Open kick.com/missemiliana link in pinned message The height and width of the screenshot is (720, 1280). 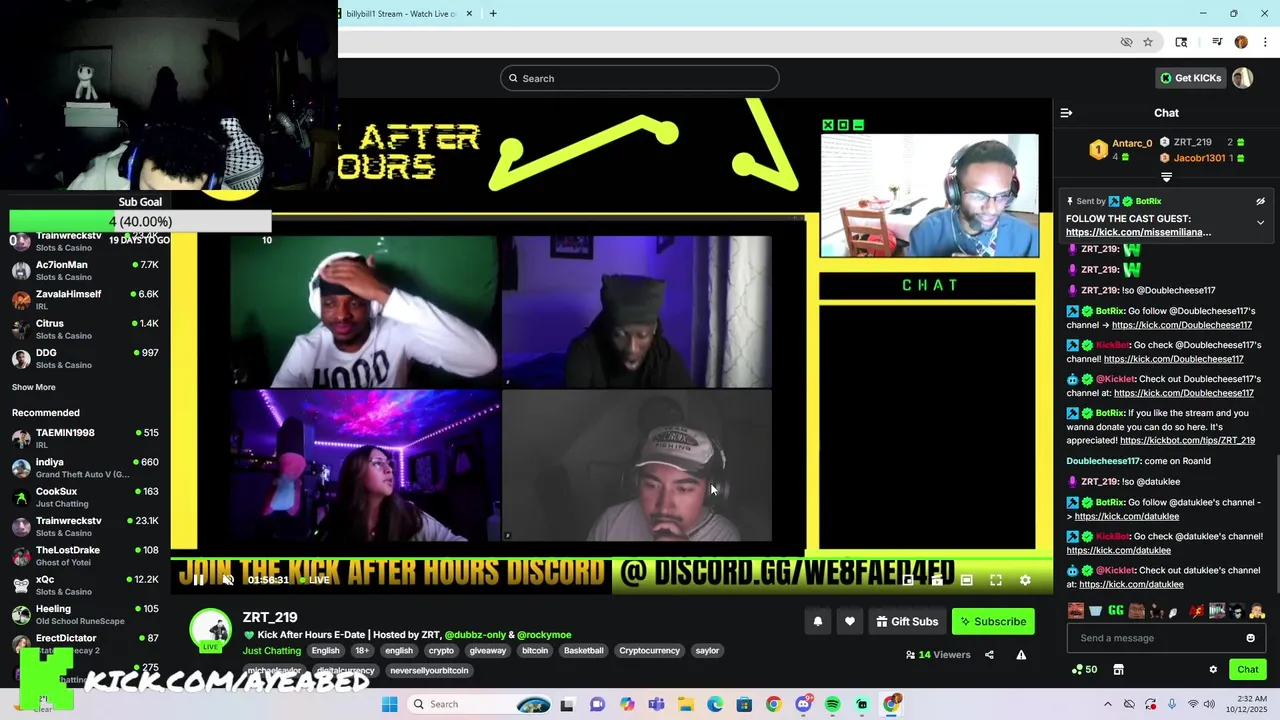pyautogui.click(x=1138, y=232)
